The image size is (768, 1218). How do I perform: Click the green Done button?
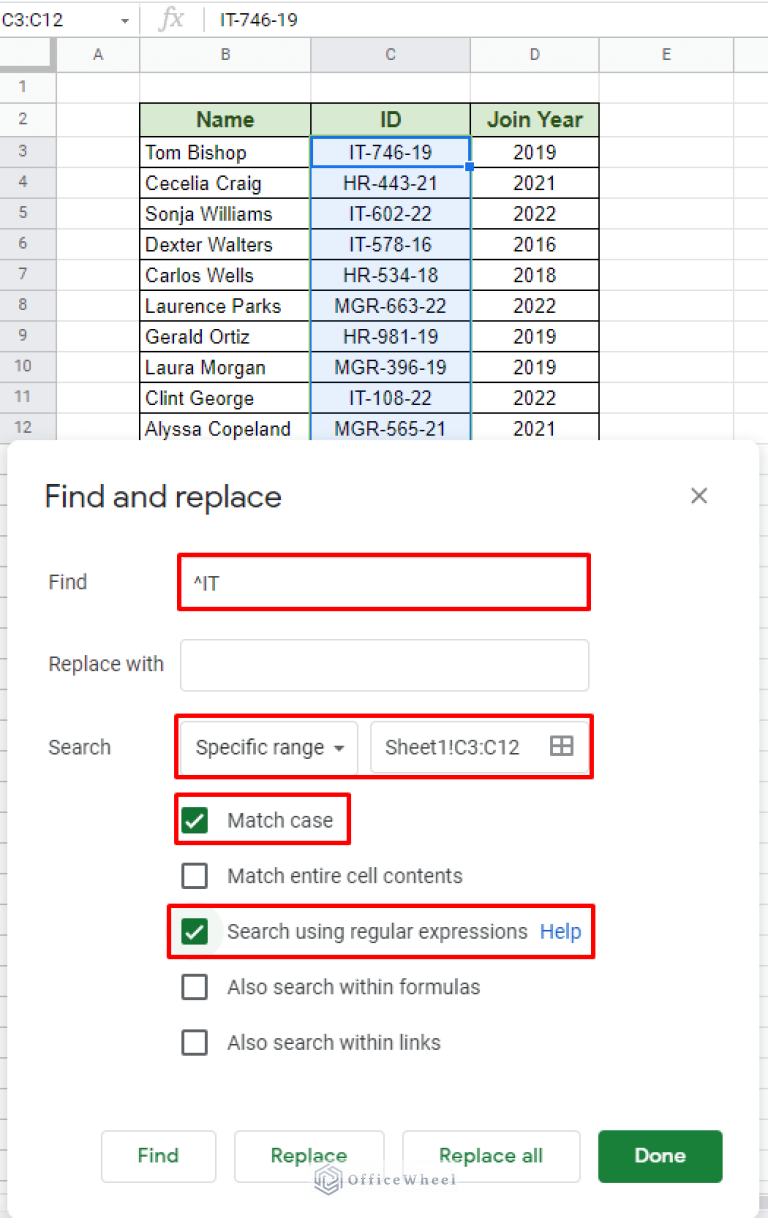[x=660, y=1156]
